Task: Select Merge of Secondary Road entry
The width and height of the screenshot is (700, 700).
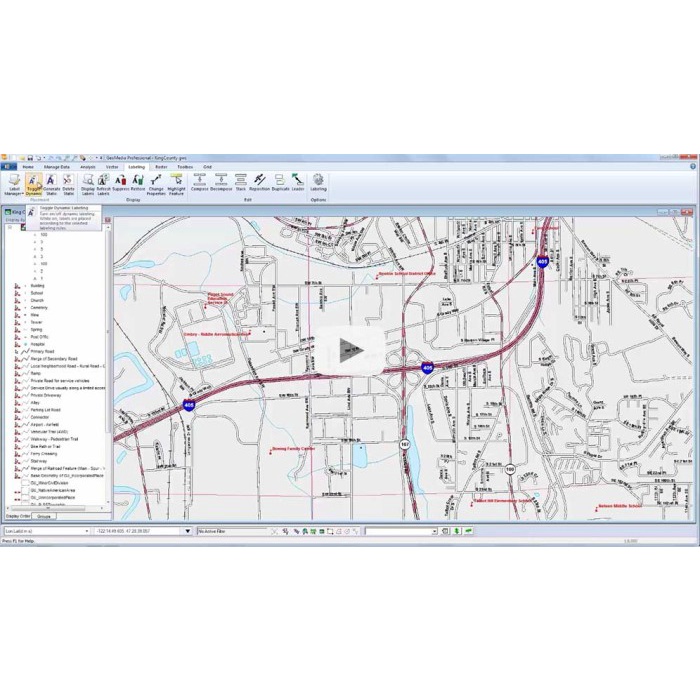Action: click(54, 359)
